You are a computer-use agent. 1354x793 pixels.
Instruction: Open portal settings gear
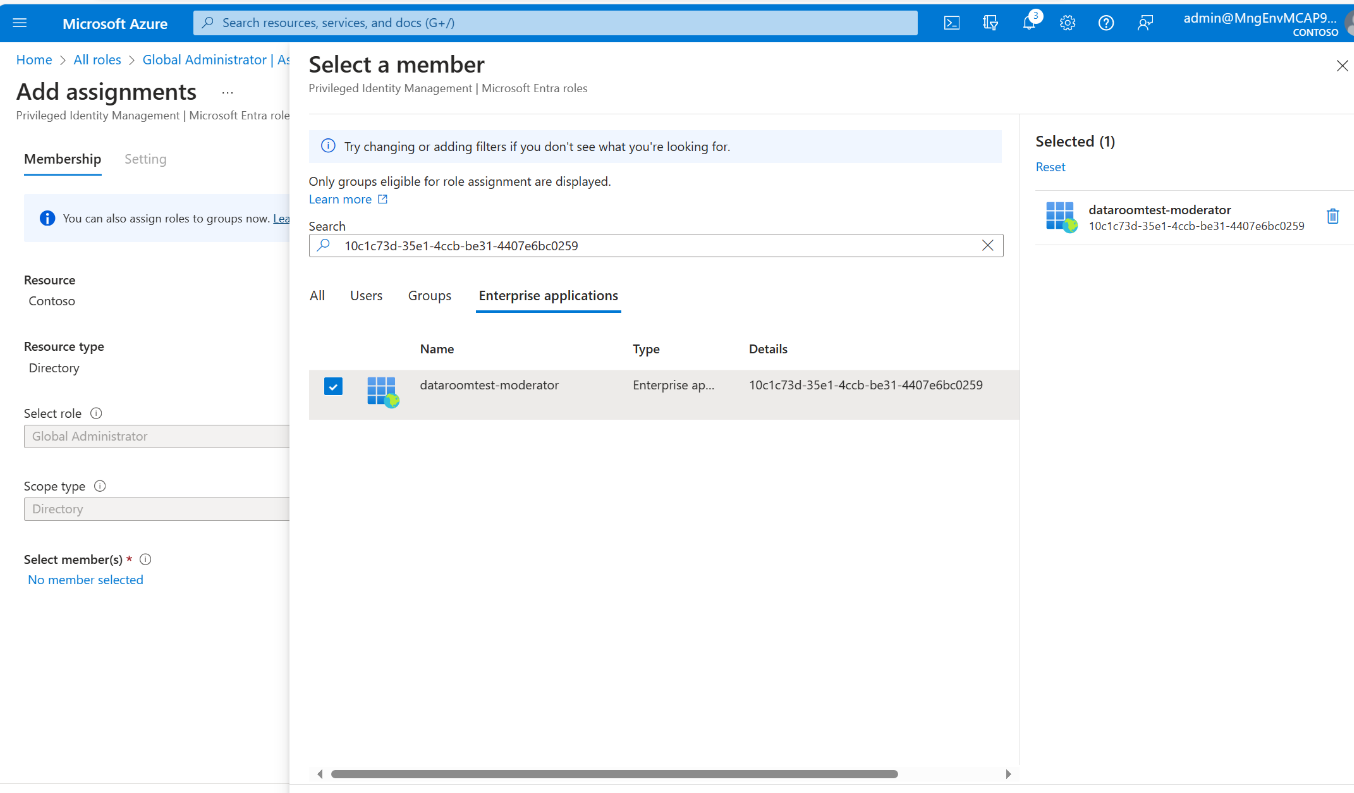coord(1067,23)
